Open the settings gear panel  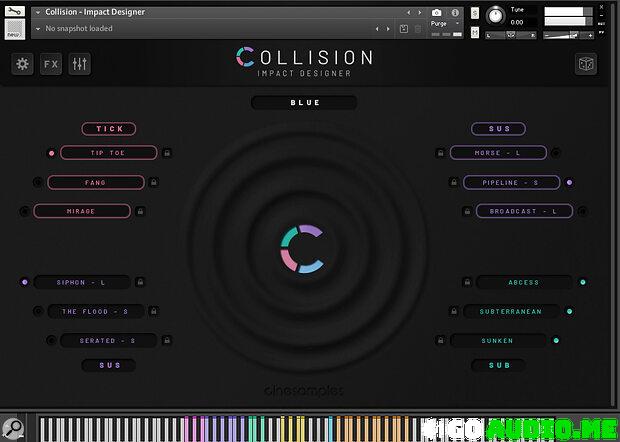[22, 64]
